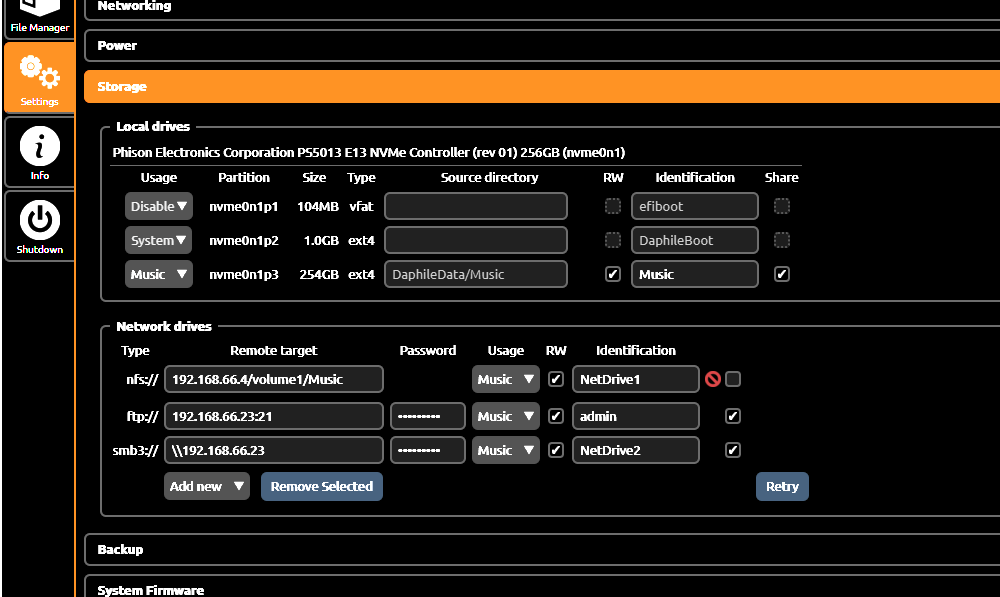Click the ftp drive password field
Screen dimensions: 1000x597
[x=428, y=416]
